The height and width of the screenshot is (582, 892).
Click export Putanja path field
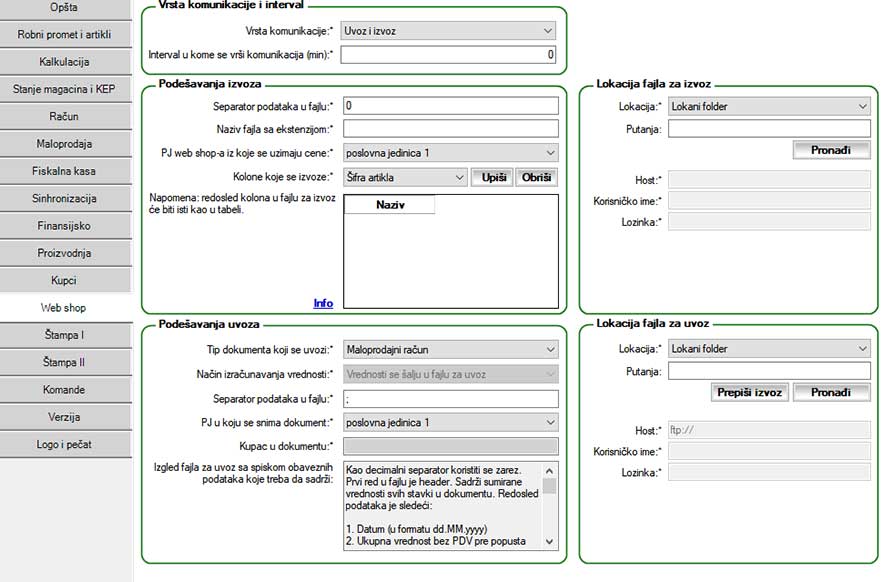[x=769, y=129]
